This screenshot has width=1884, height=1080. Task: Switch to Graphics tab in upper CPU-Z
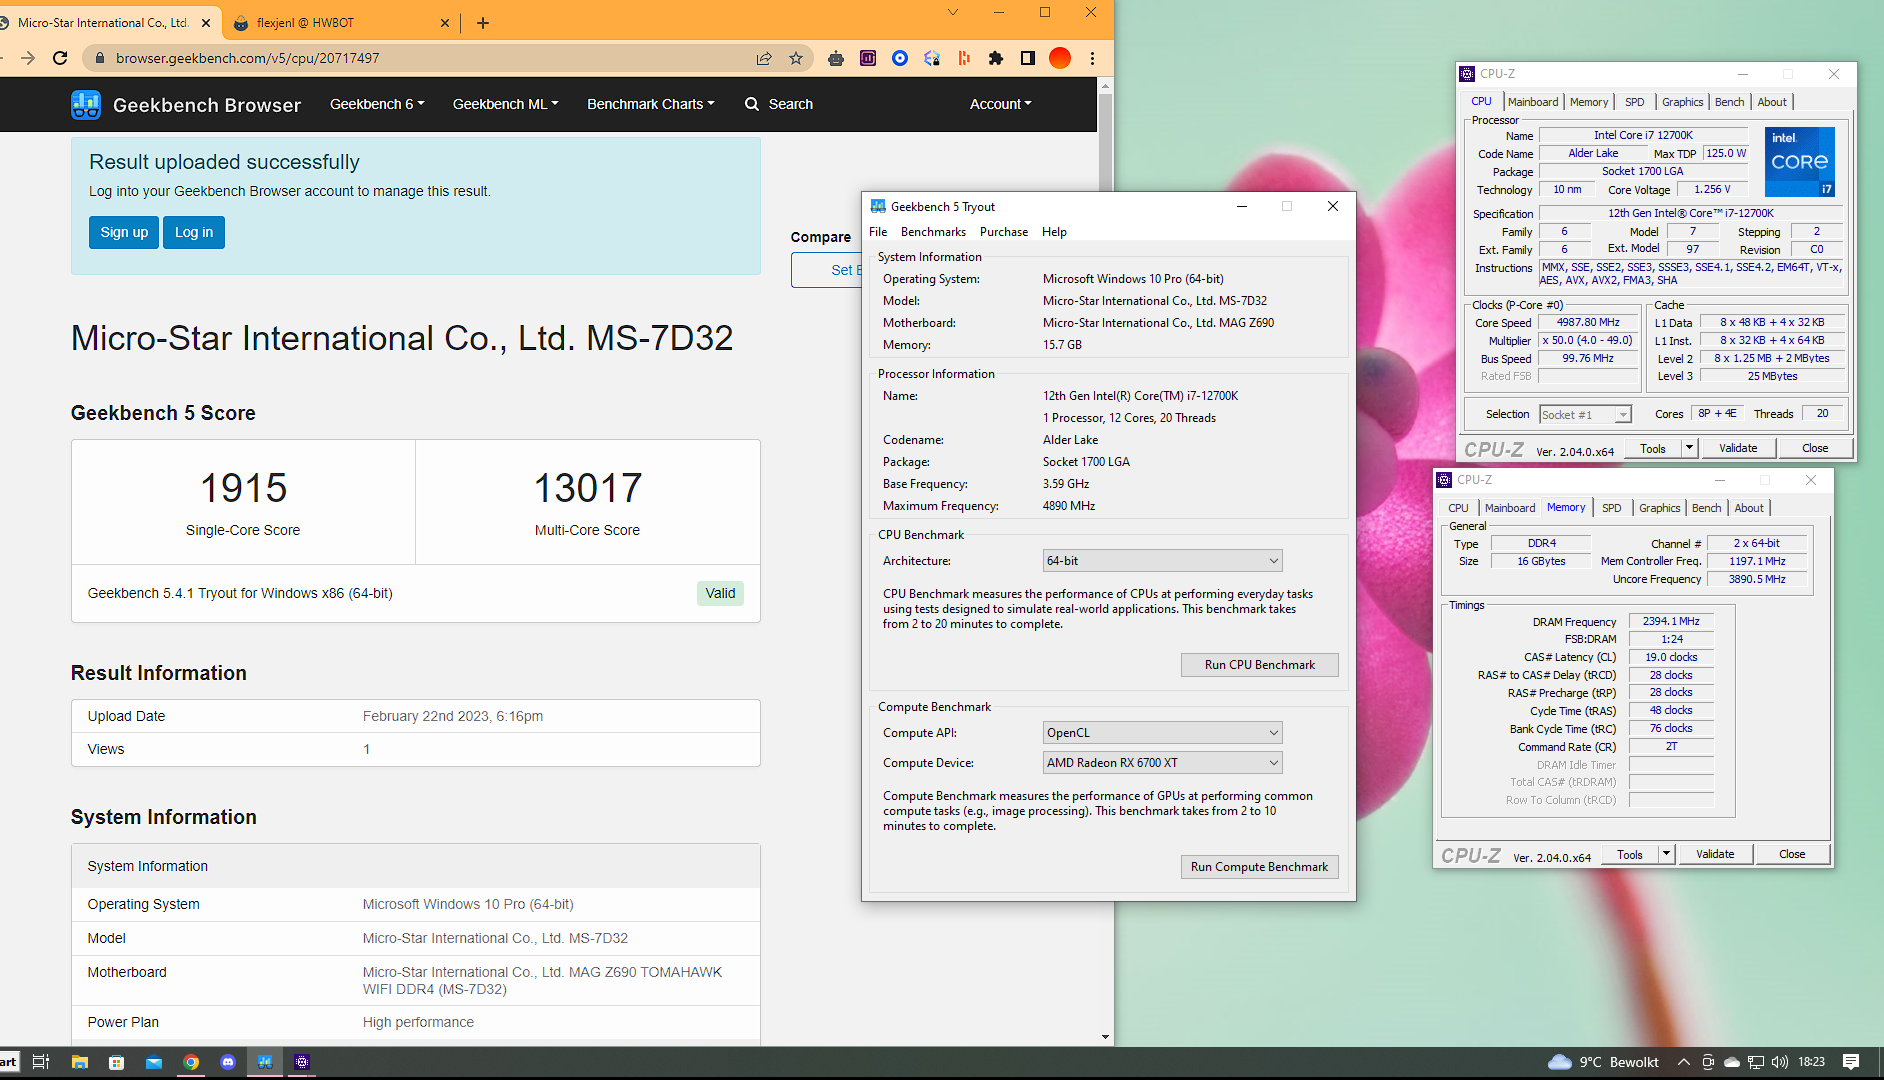1682,102
